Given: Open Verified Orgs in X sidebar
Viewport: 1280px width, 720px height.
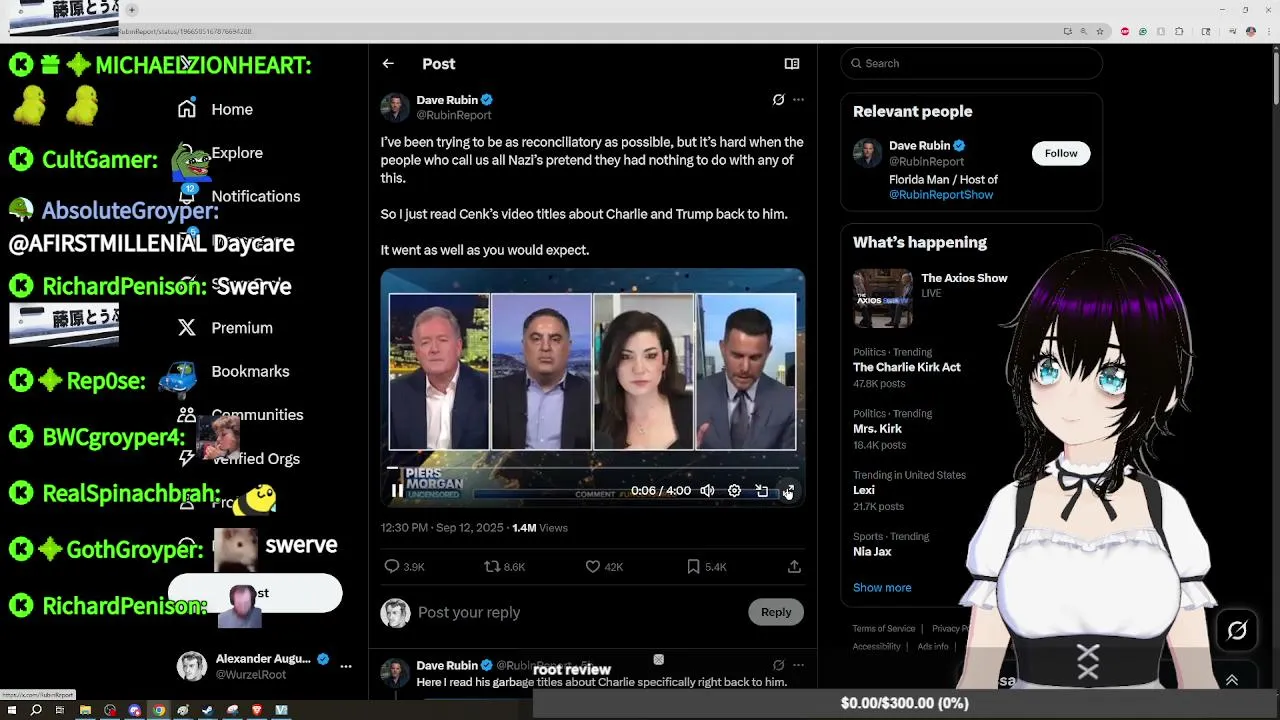Looking at the screenshot, I should point(238,459).
